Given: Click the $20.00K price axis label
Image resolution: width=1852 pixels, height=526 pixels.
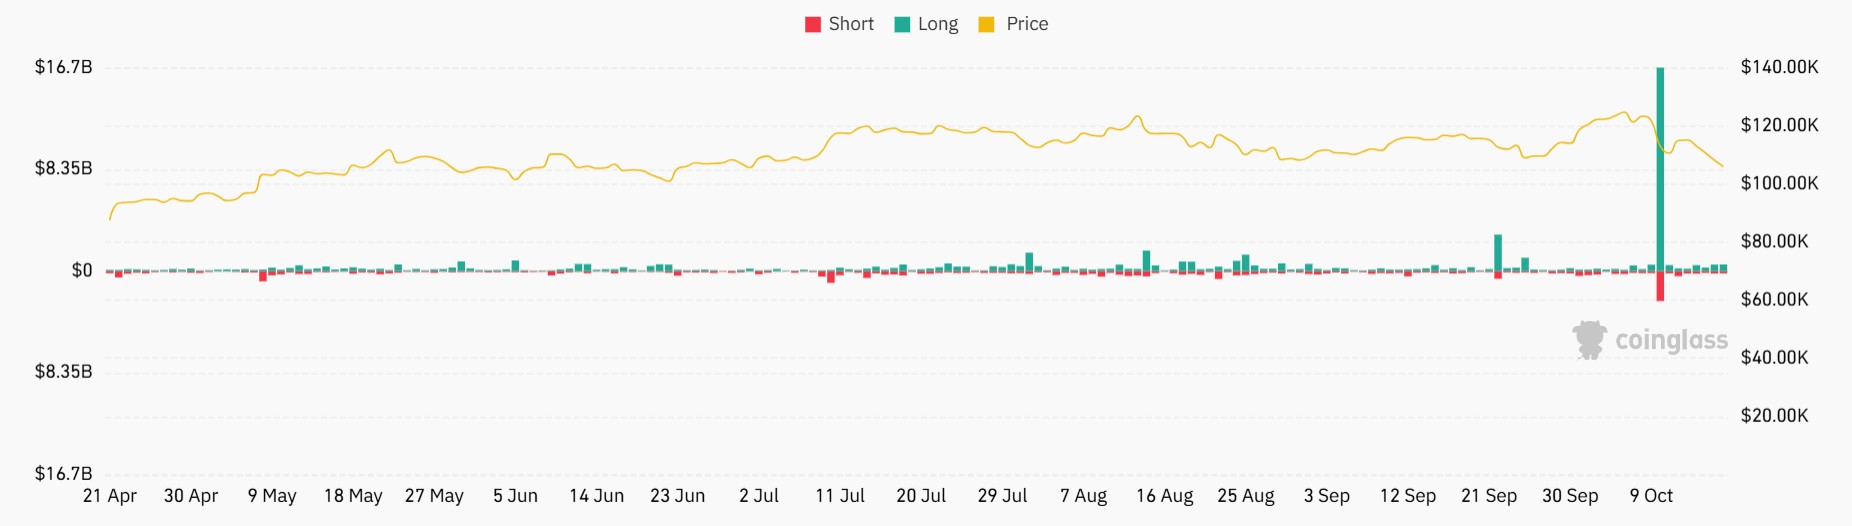Looking at the screenshot, I should pyautogui.click(x=1774, y=415).
